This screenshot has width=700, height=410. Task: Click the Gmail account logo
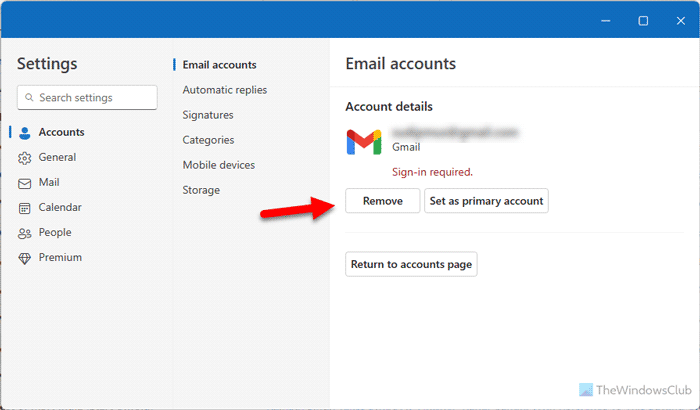pyautogui.click(x=364, y=142)
